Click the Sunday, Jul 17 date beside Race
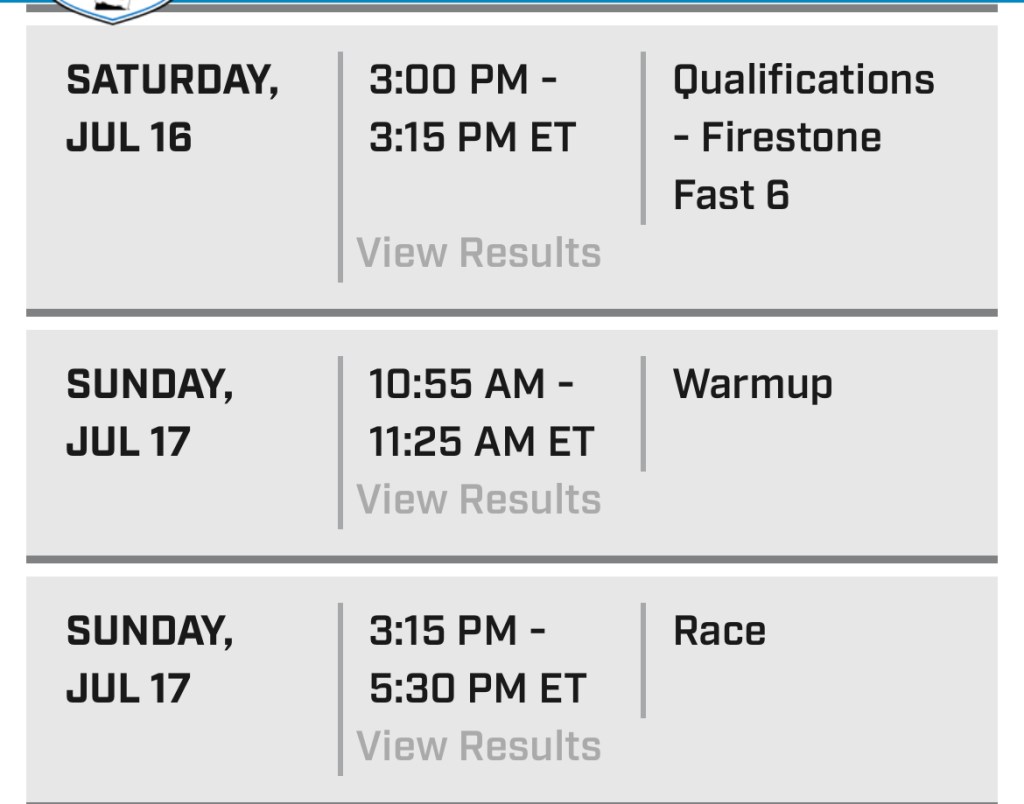The image size is (1024, 804). [x=149, y=659]
